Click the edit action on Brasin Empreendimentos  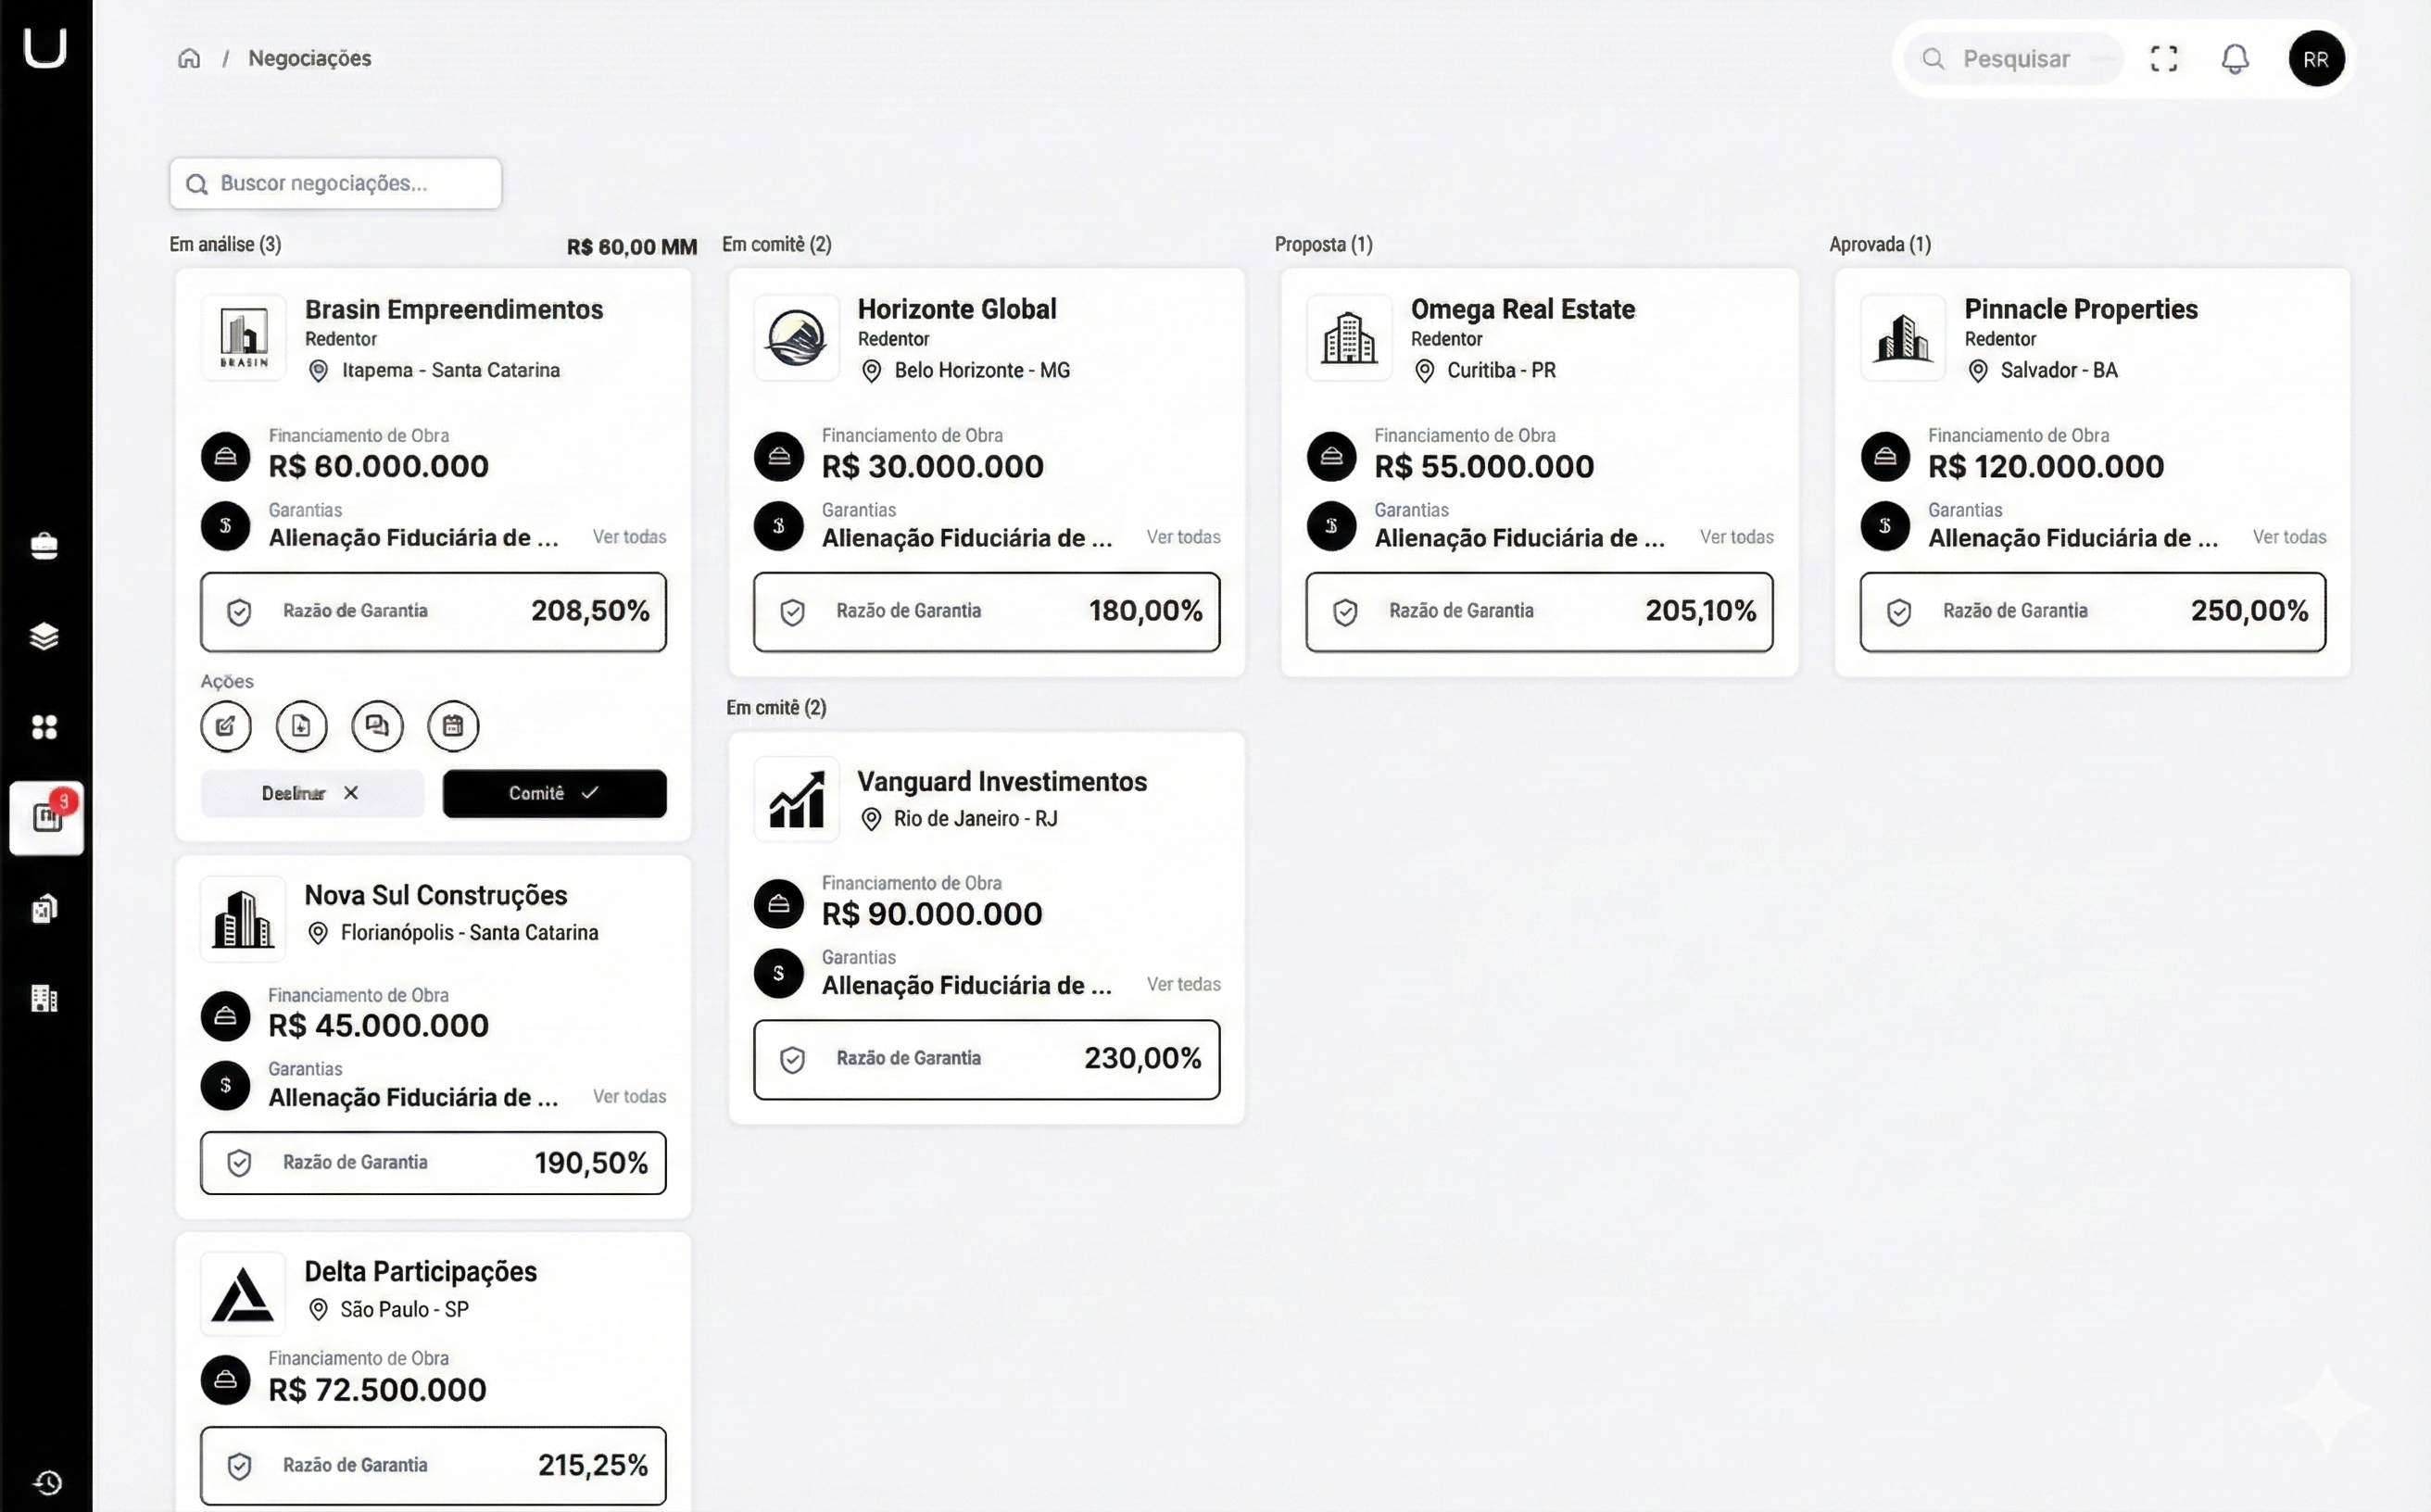point(226,726)
